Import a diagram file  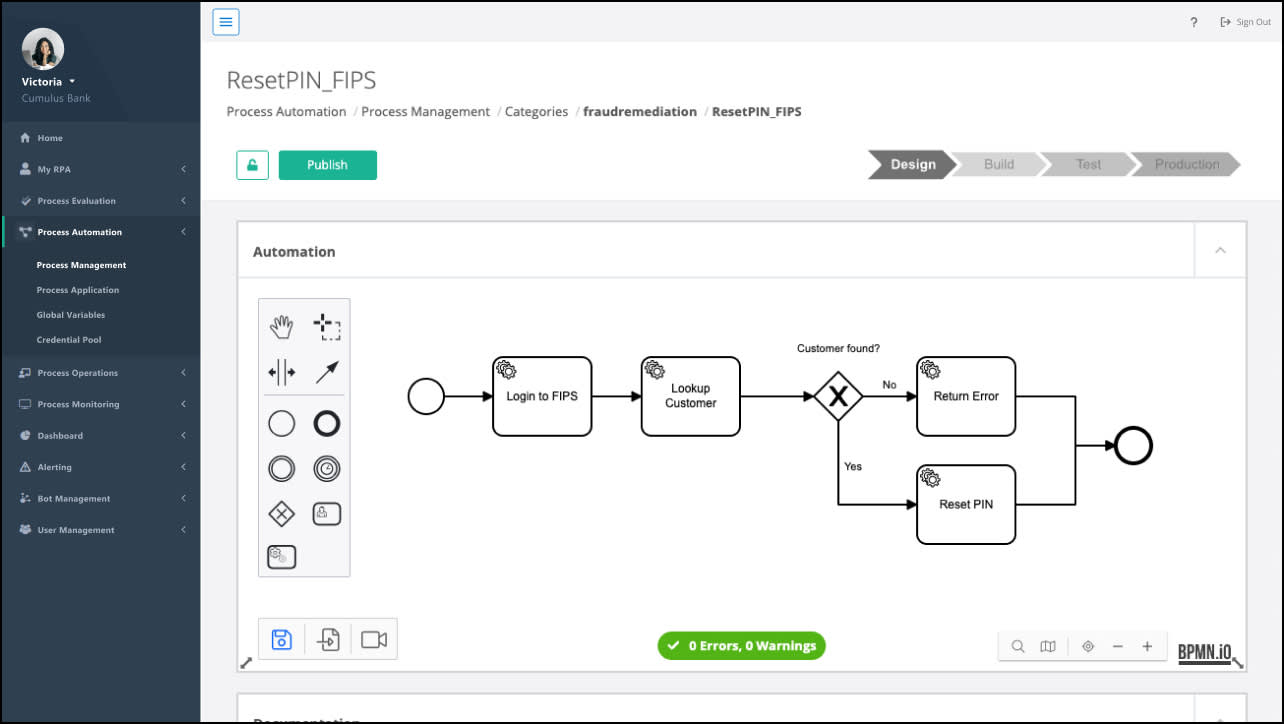point(328,640)
